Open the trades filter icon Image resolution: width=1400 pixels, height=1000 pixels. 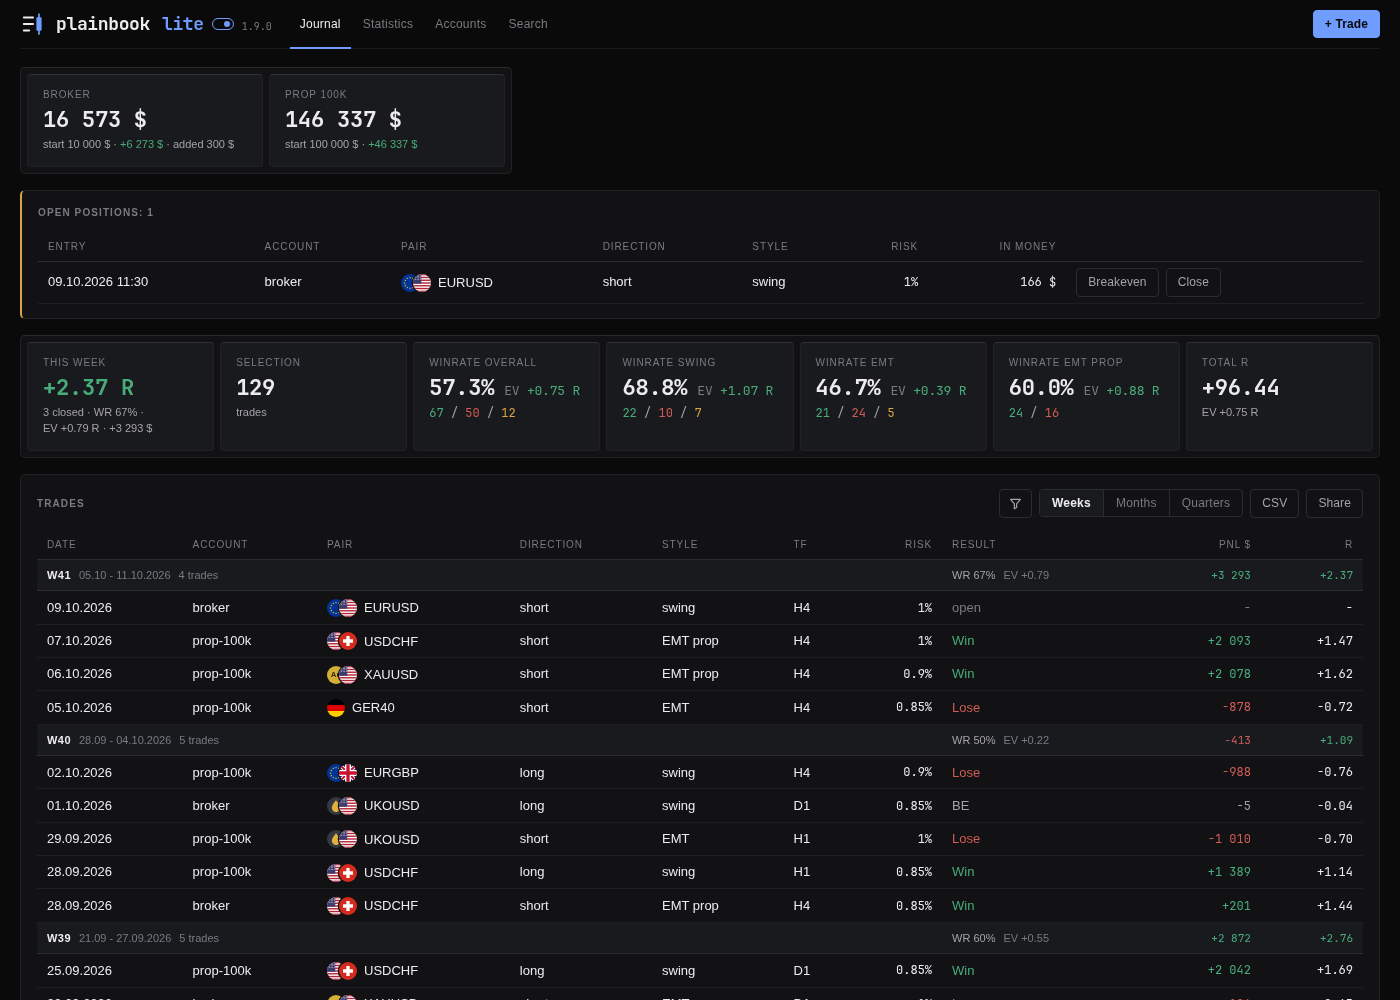1015,503
